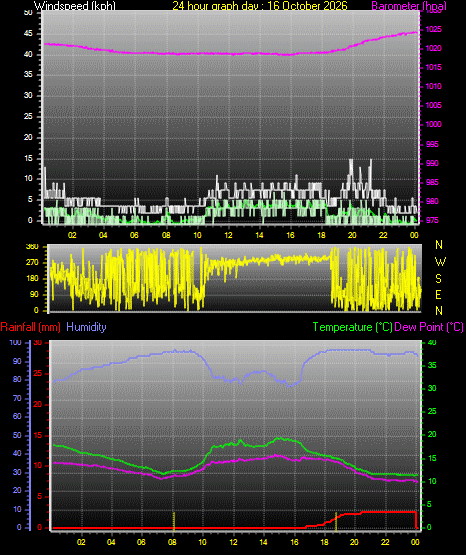Click the S compass letter
The height and width of the screenshot is (555, 466).
coord(439,279)
